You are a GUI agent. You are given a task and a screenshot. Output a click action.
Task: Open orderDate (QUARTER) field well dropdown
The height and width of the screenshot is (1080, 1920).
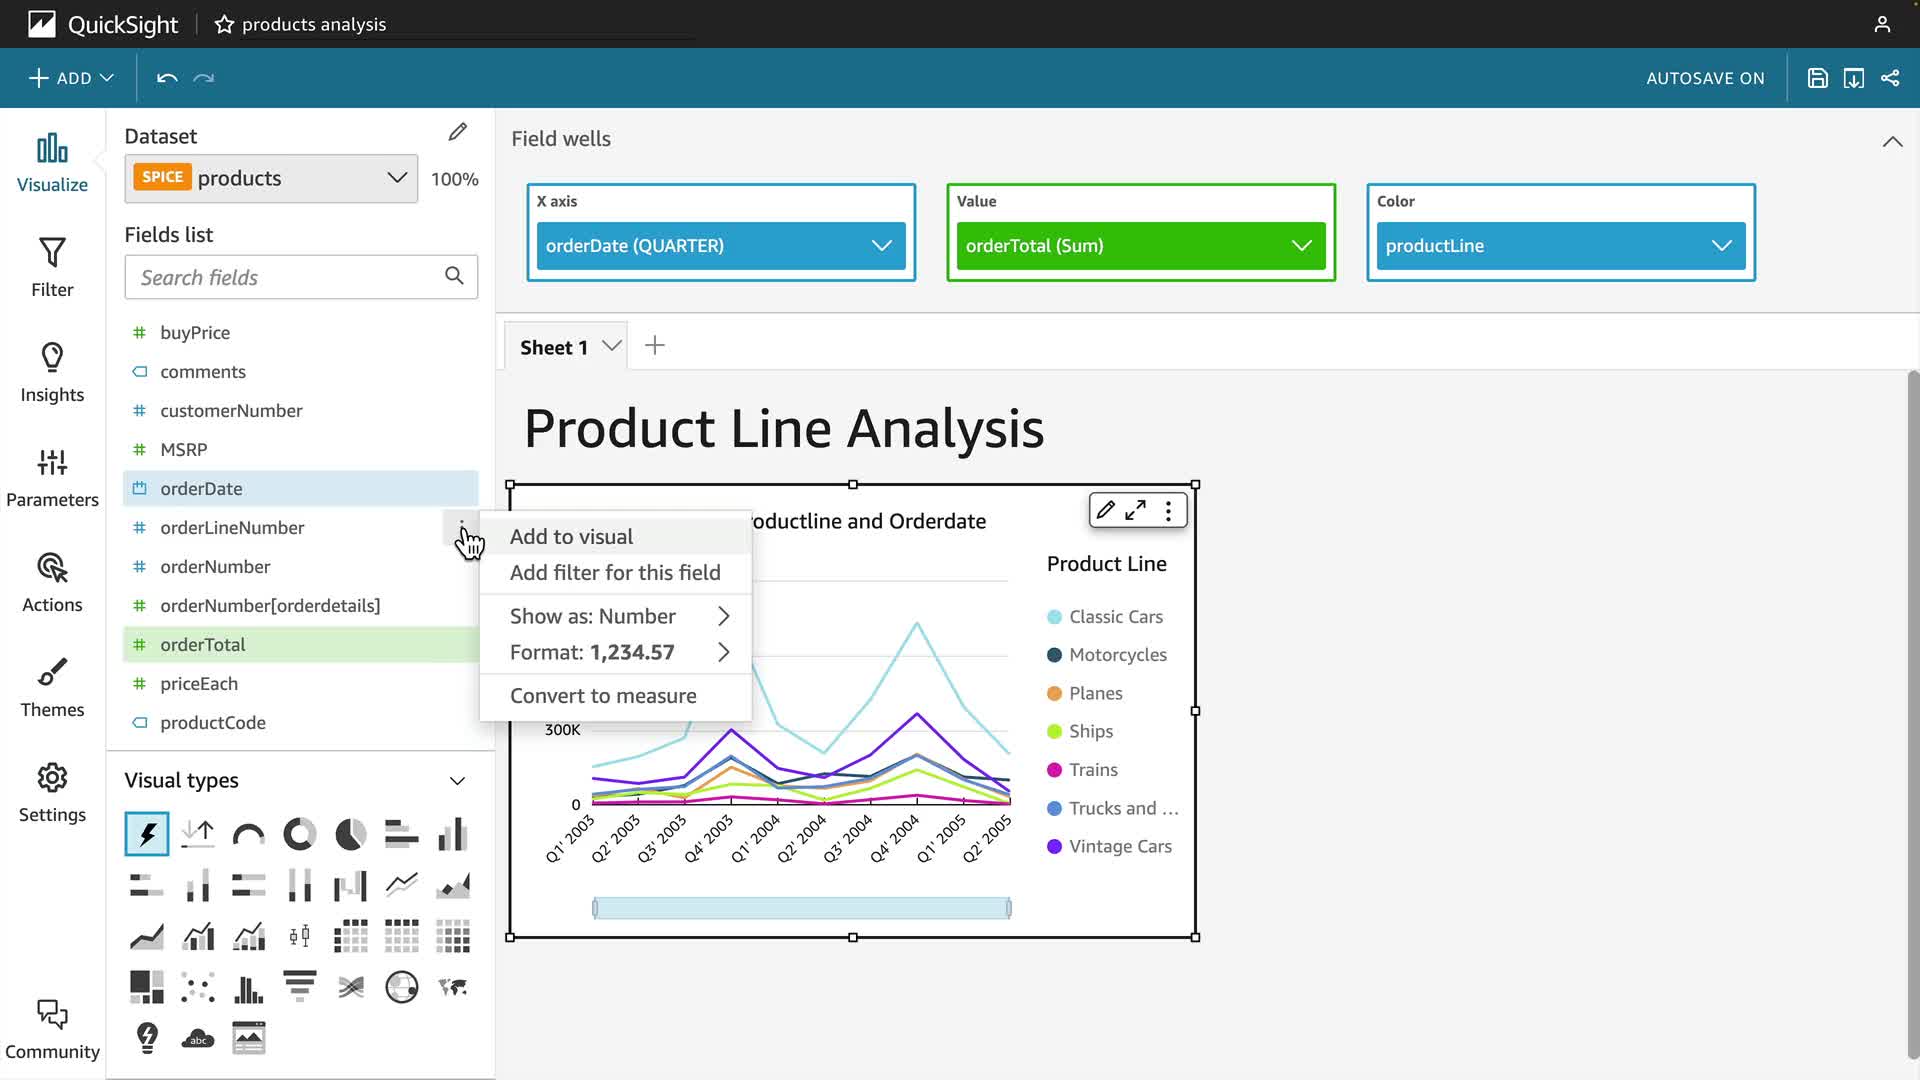881,246
